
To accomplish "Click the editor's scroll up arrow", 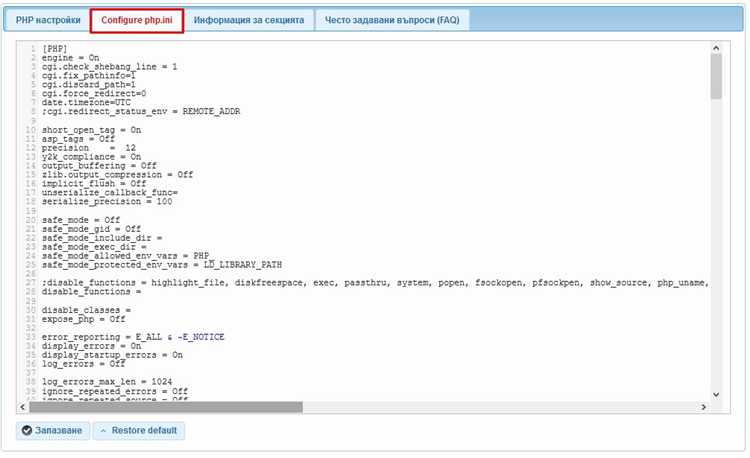I will [716, 48].
